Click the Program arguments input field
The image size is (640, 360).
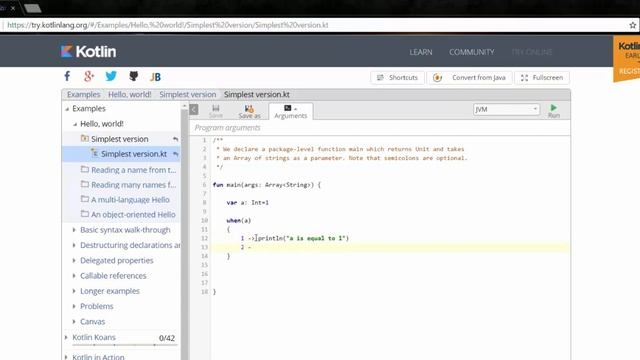[380, 128]
